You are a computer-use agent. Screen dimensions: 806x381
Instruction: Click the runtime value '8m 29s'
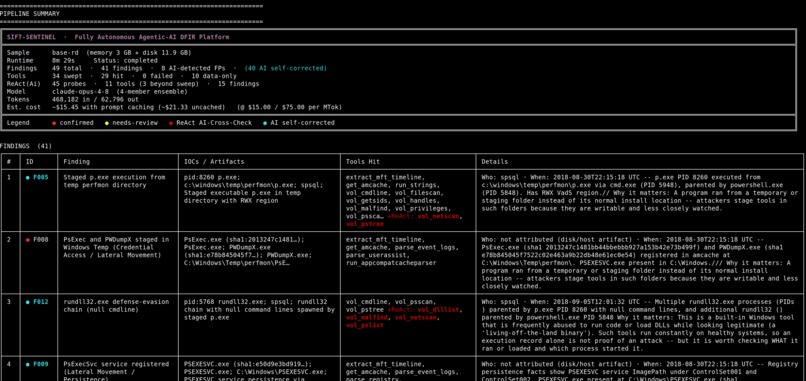click(63, 60)
